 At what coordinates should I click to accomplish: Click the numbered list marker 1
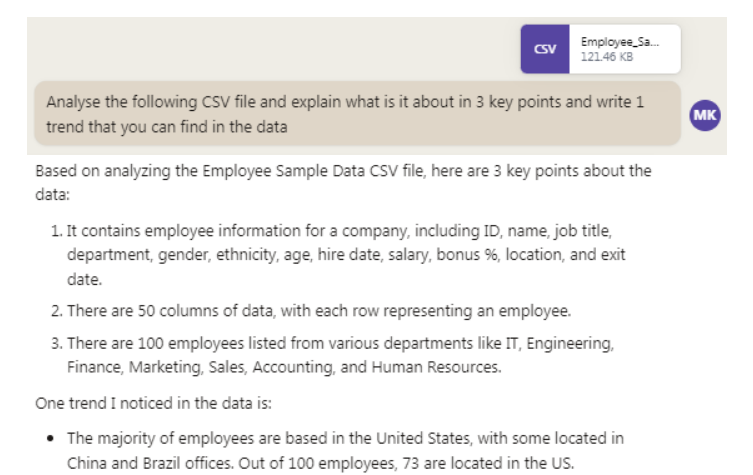pyautogui.click(x=57, y=231)
